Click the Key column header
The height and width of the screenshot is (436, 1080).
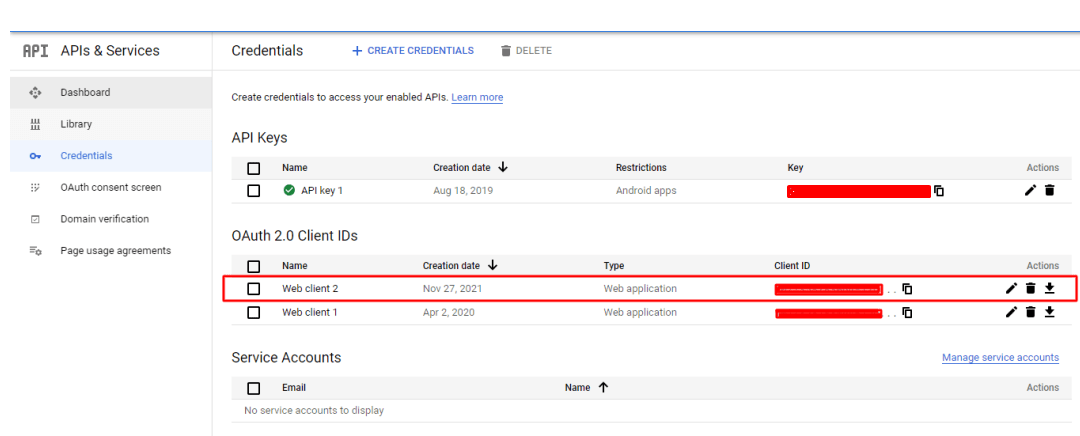(x=795, y=167)
